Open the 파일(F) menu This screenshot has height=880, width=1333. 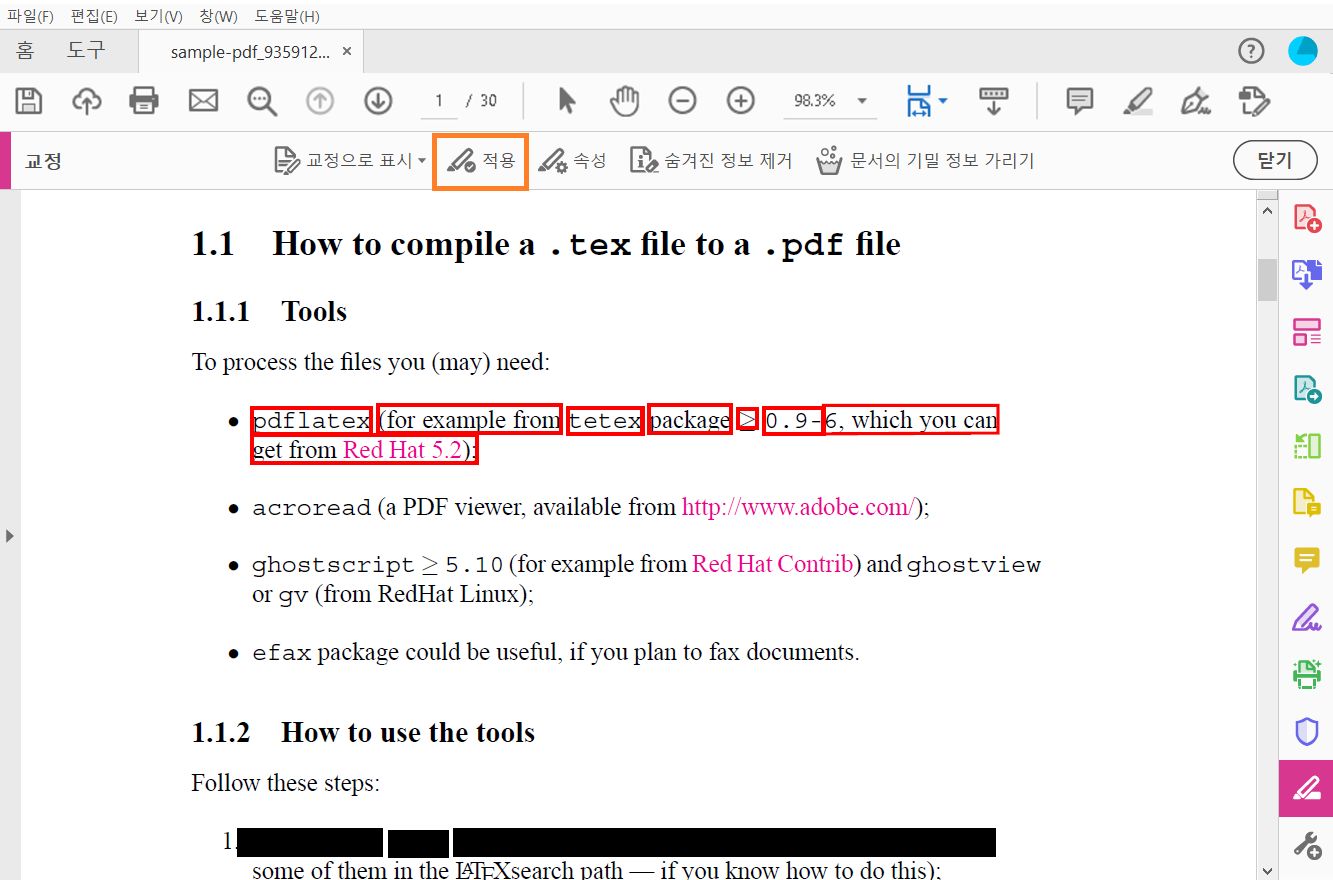point(30,16)
